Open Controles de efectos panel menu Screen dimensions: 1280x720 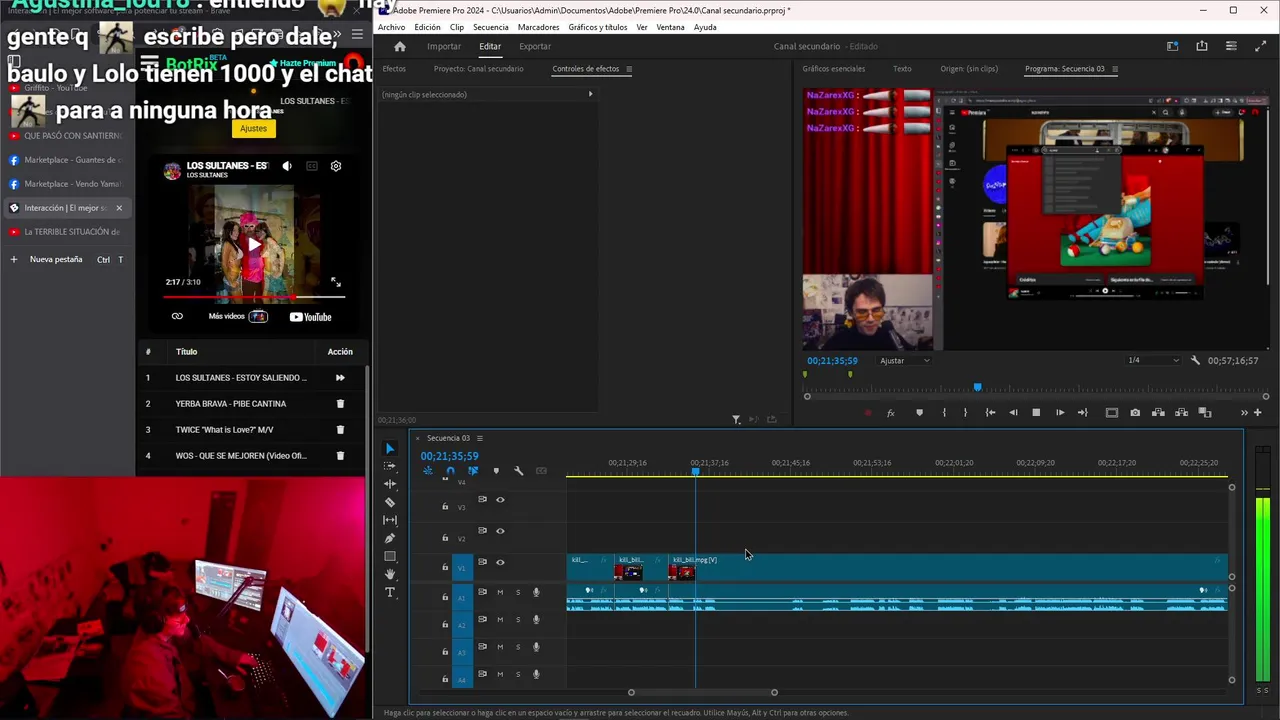[629, 69]
